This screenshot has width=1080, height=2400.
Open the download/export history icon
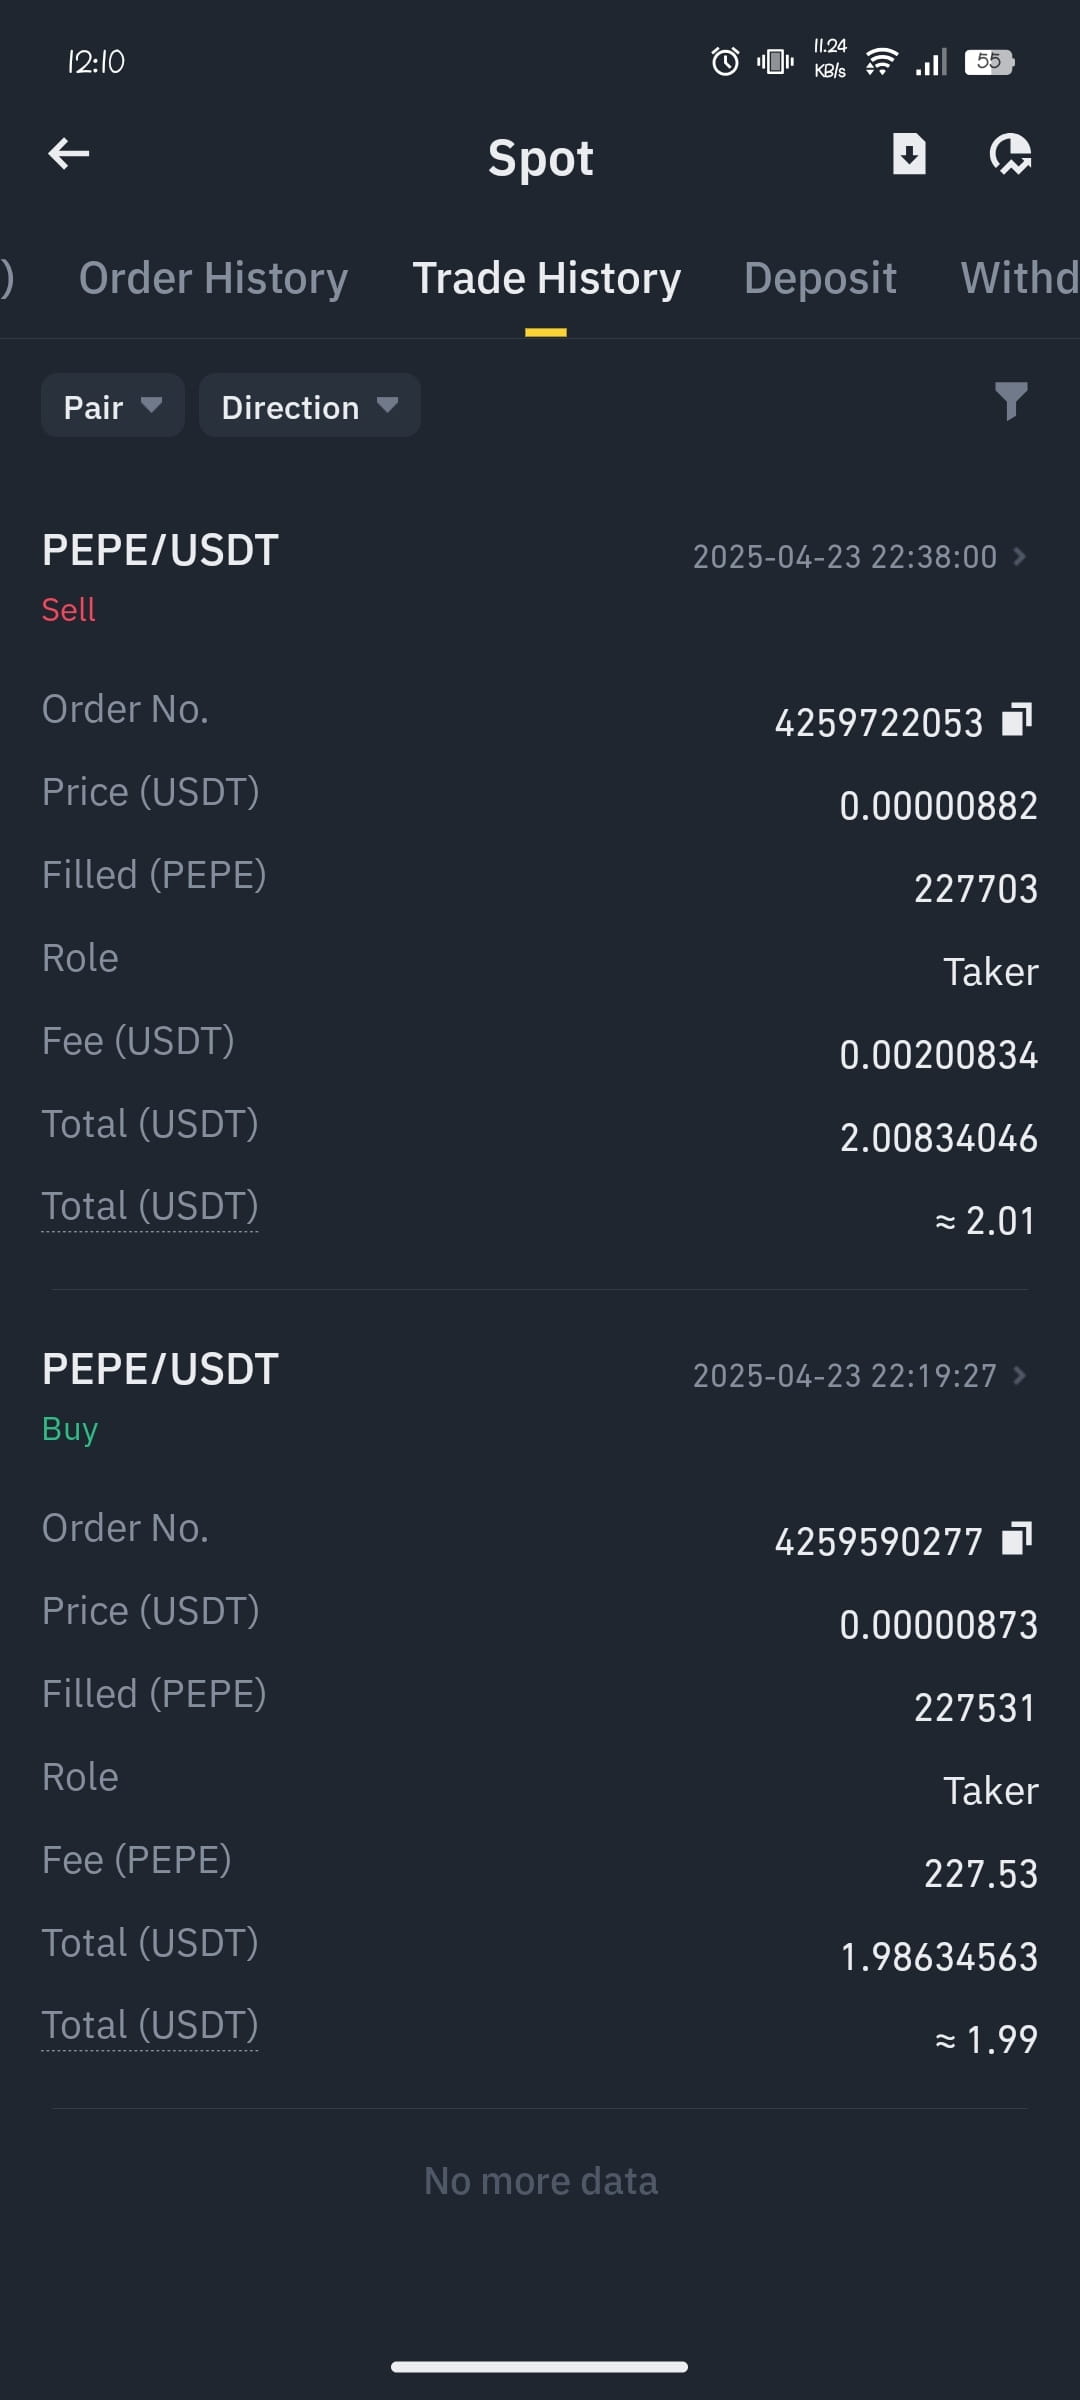(908, 154)
